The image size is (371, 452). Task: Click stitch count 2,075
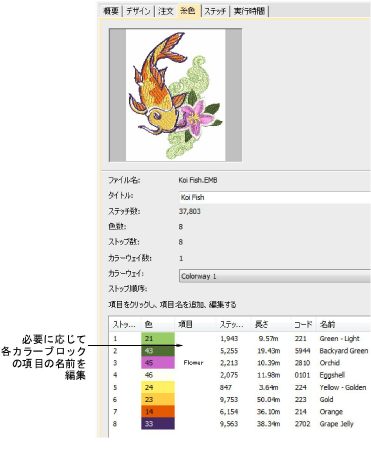pos(229,375)
